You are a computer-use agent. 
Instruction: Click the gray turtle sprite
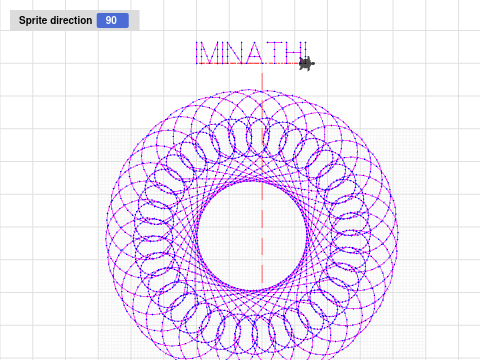[x=307, y=63]
